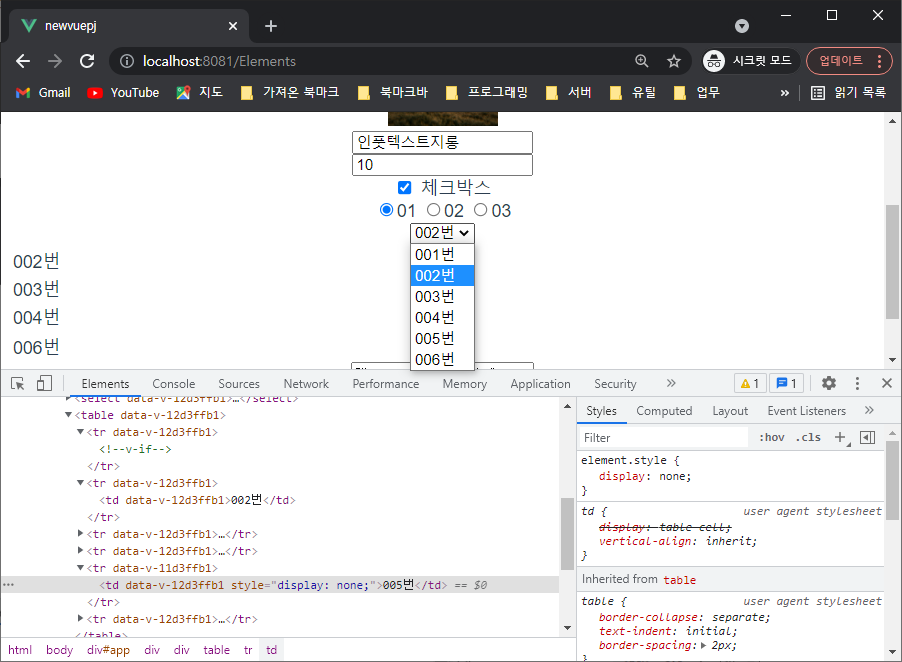Click the issues counter badge
This screenshot has height=662, width=902.
pos(786,384)
